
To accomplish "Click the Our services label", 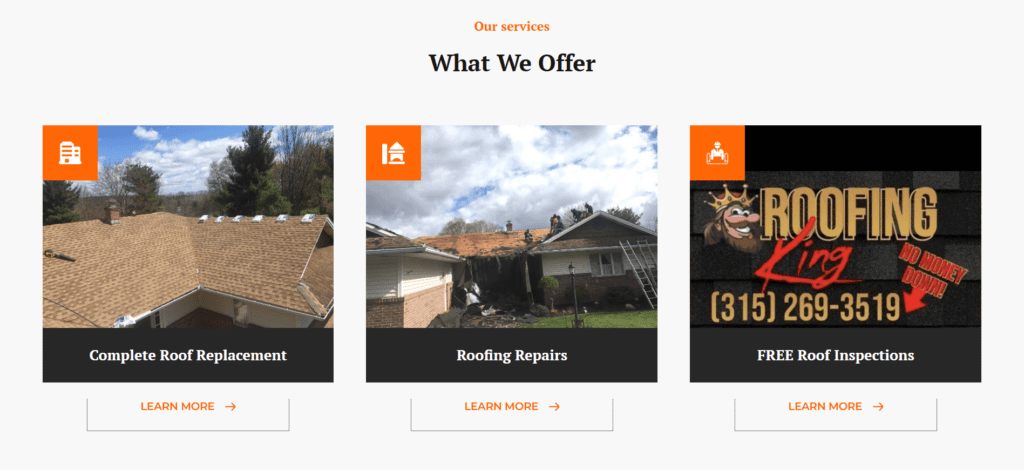I will point(512,27).
